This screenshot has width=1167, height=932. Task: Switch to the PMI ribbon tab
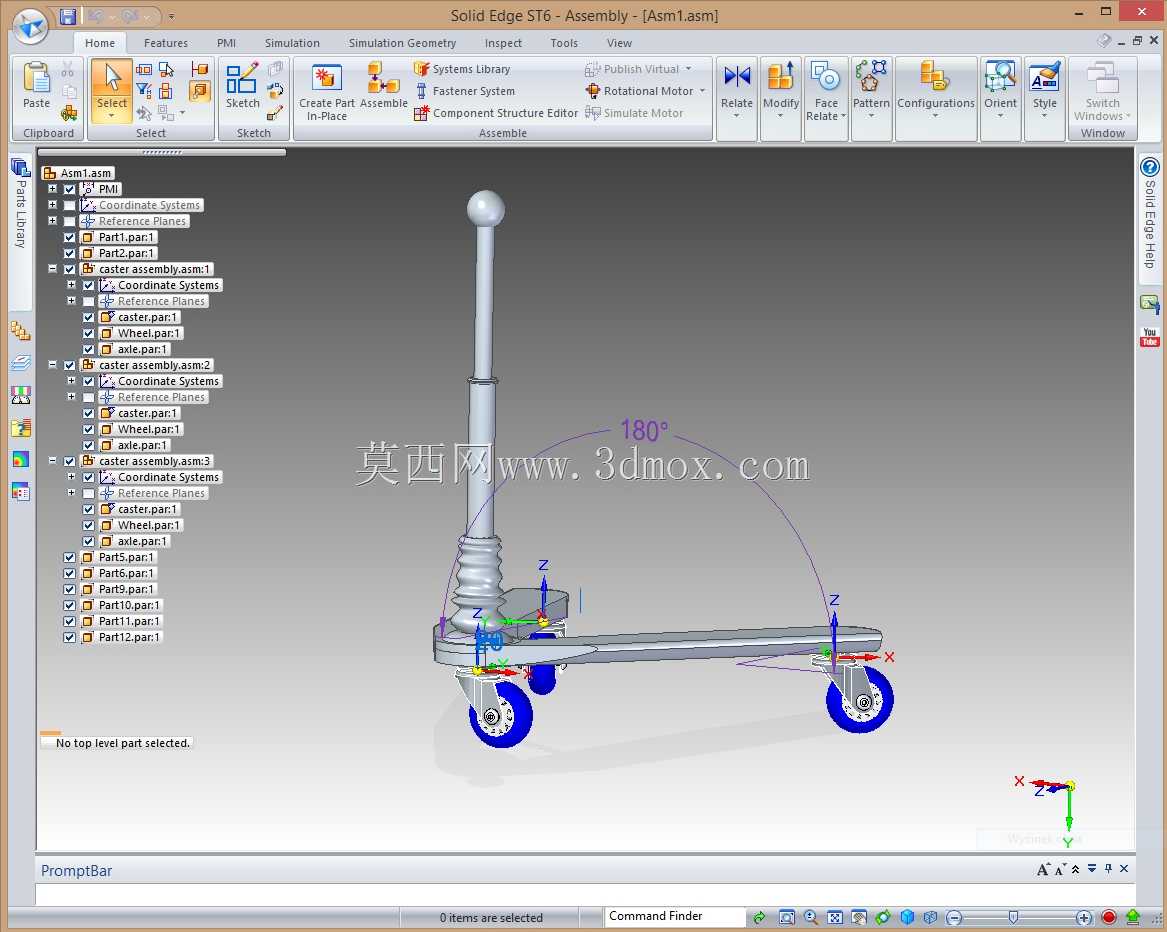coord(226,43)
